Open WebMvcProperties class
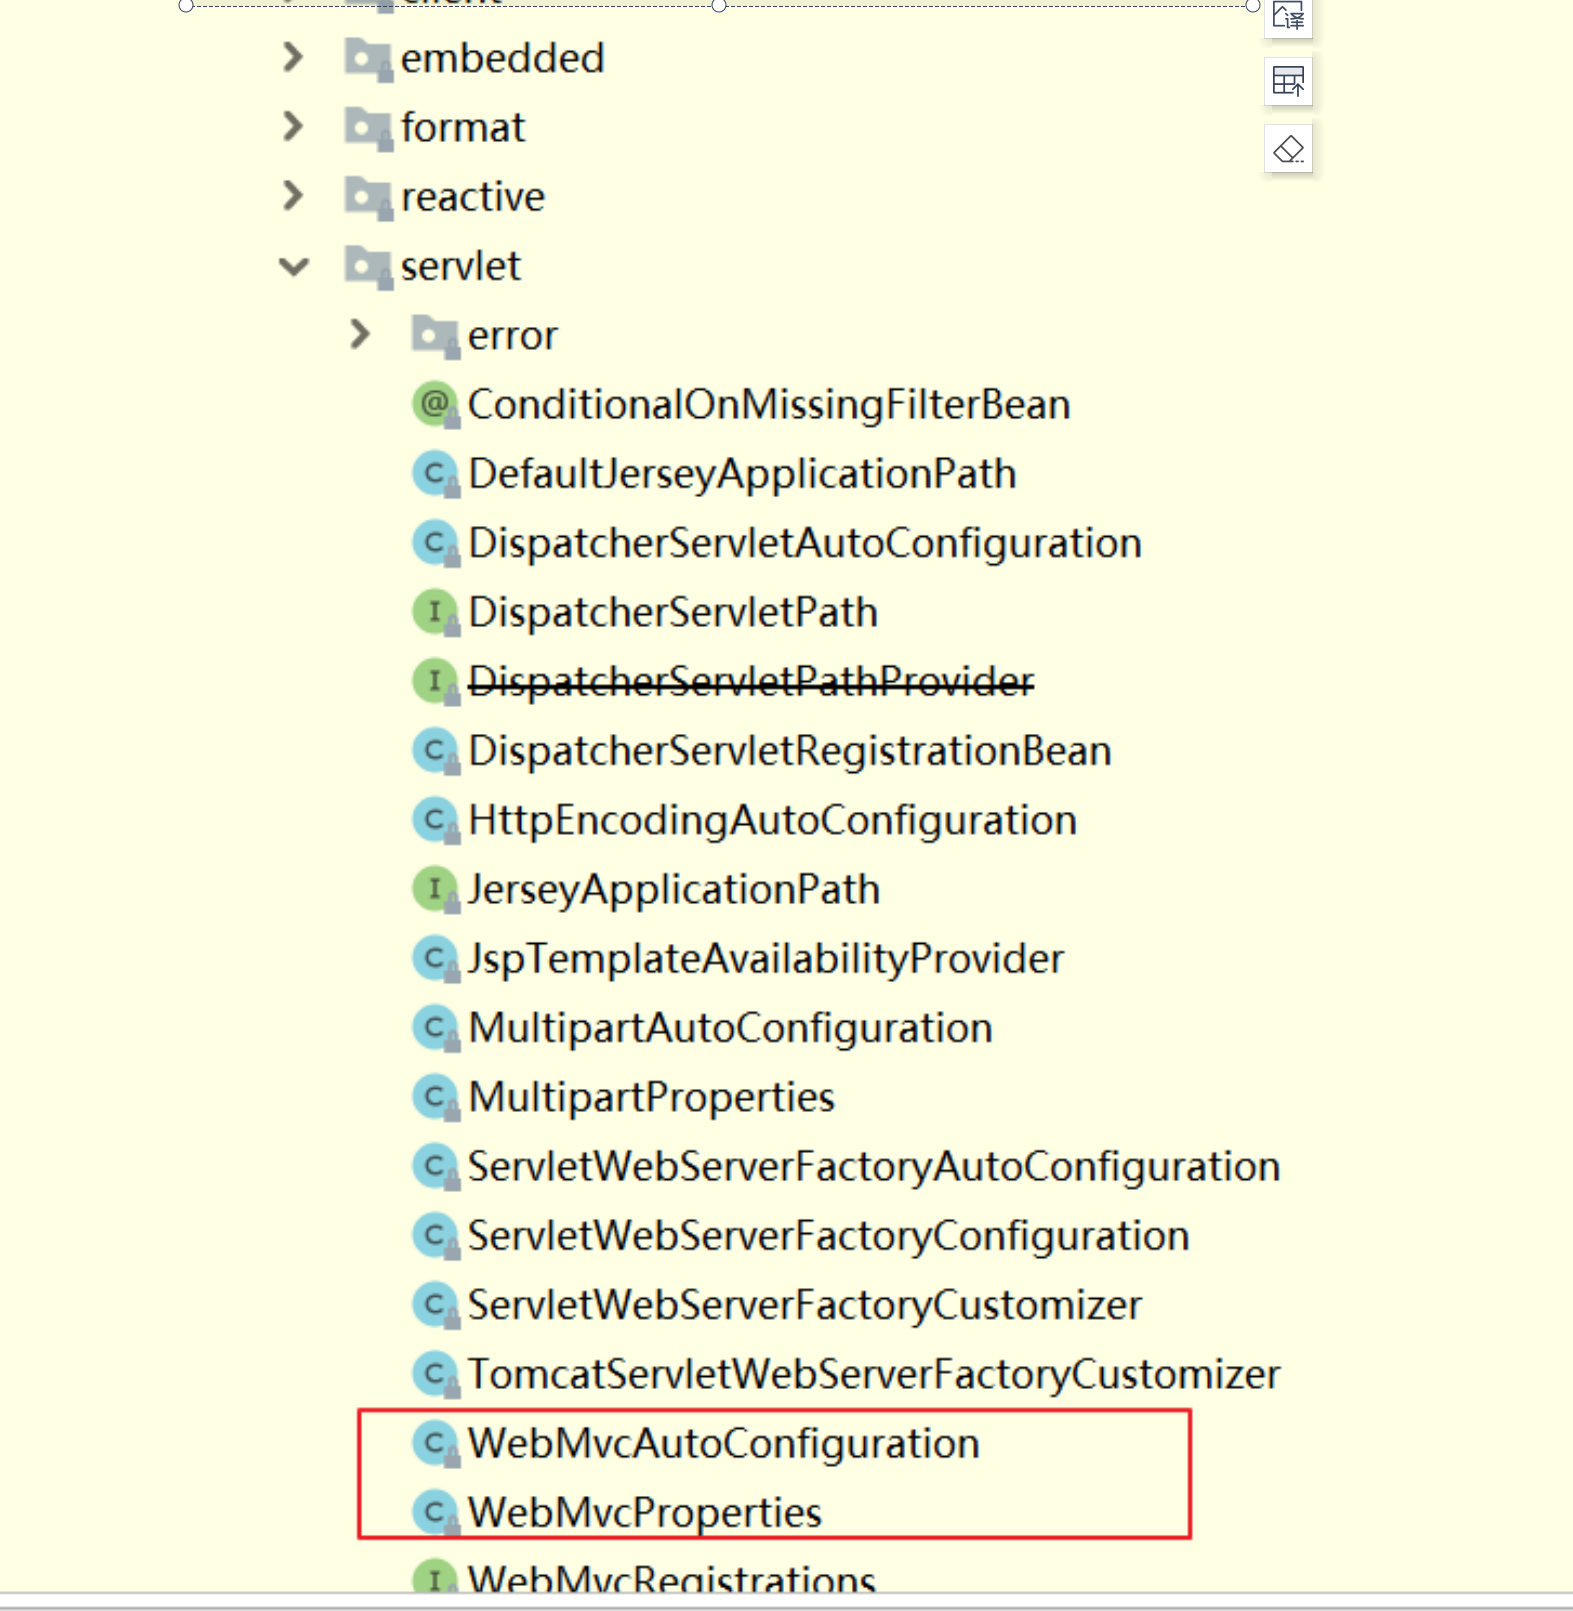Viewport: 1573px width, 1611px height. click(645, 1513)
